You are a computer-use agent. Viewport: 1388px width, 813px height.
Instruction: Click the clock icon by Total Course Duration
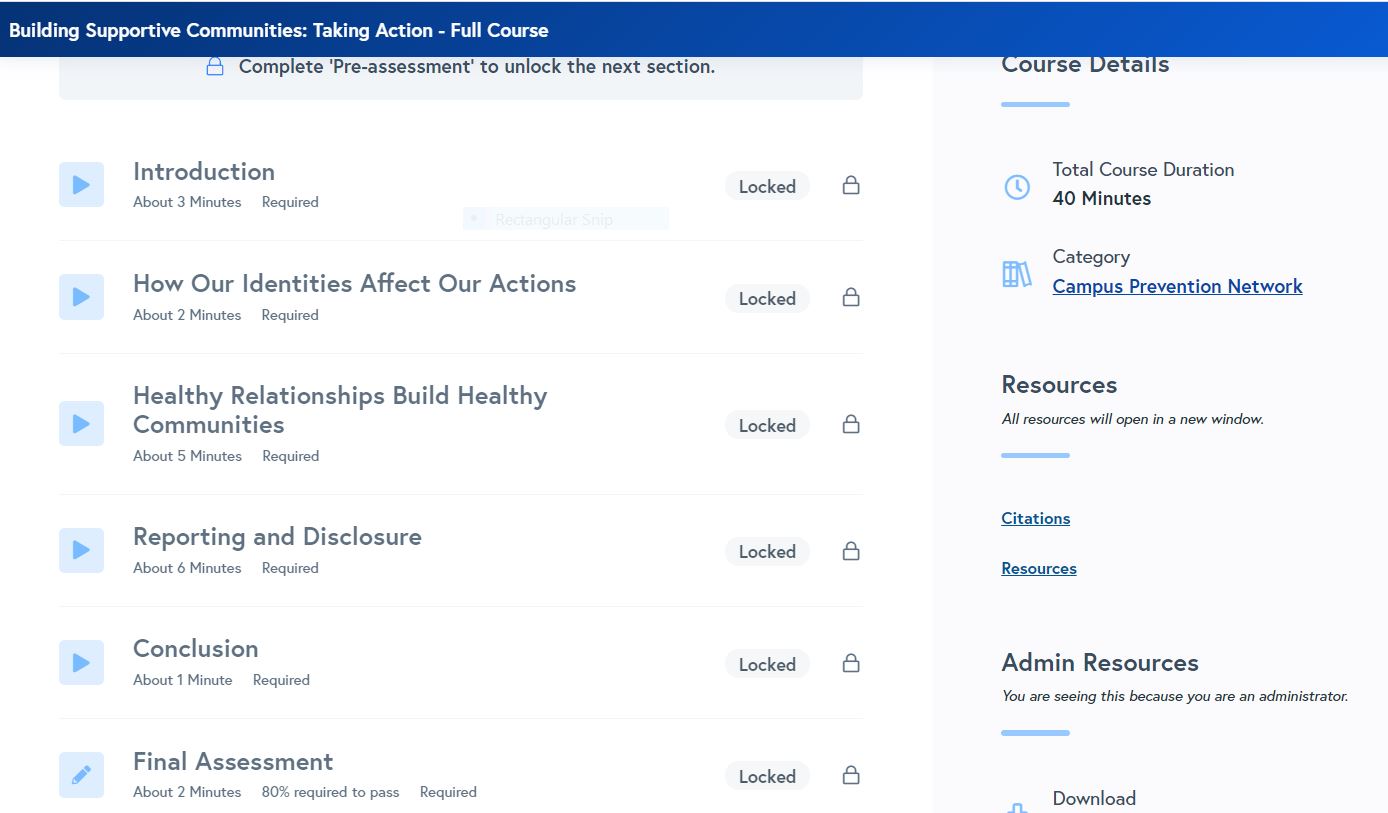click(x=1017, y=186)
